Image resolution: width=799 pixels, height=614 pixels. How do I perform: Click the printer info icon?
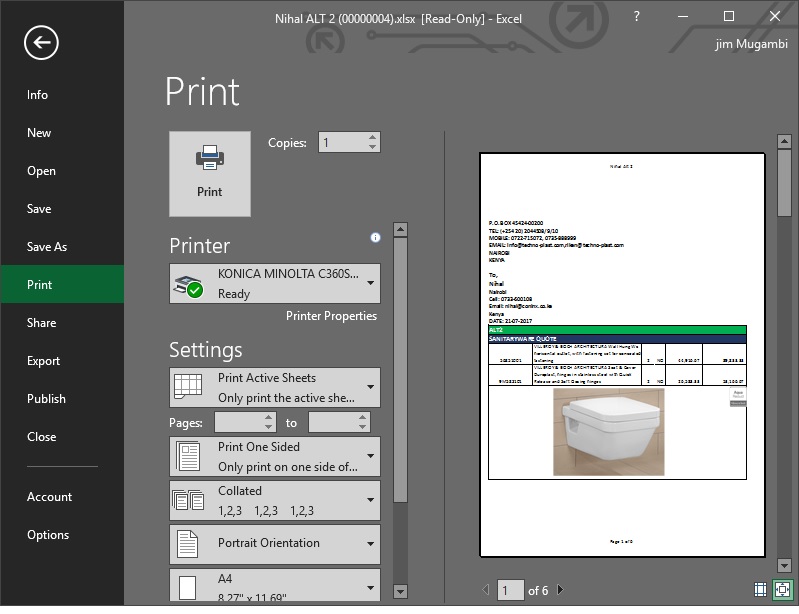[376, 237]
